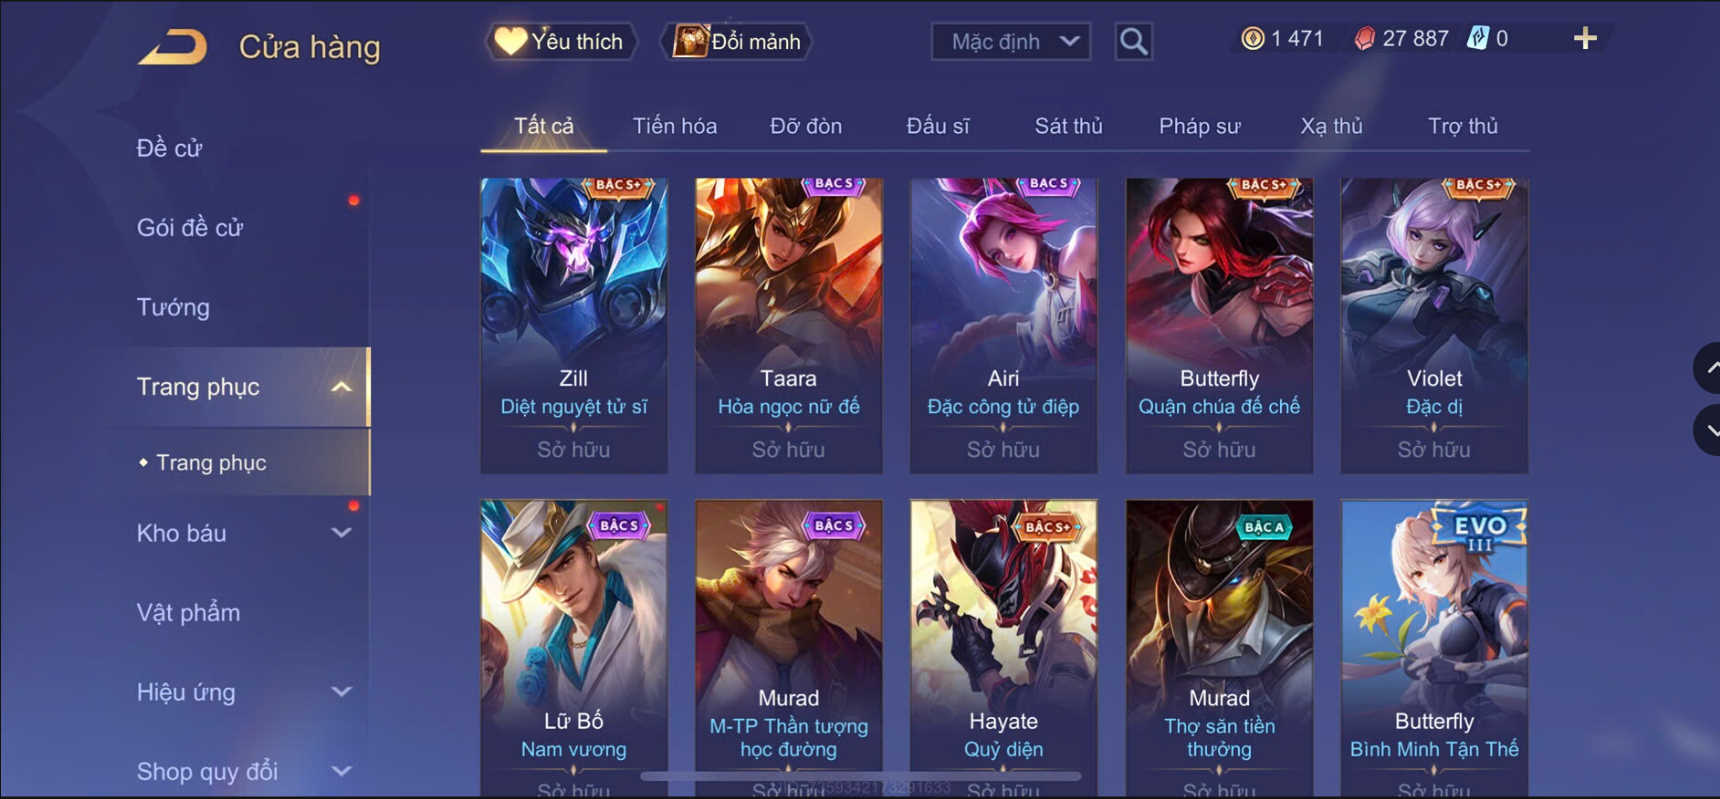Click the plus icon to add currency
1720x799 pixels.
(x=1585, y=39)
